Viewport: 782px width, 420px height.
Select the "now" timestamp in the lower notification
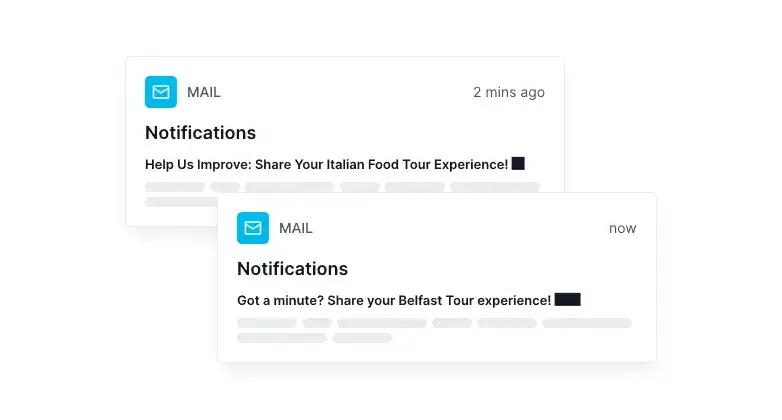point(622,228)
